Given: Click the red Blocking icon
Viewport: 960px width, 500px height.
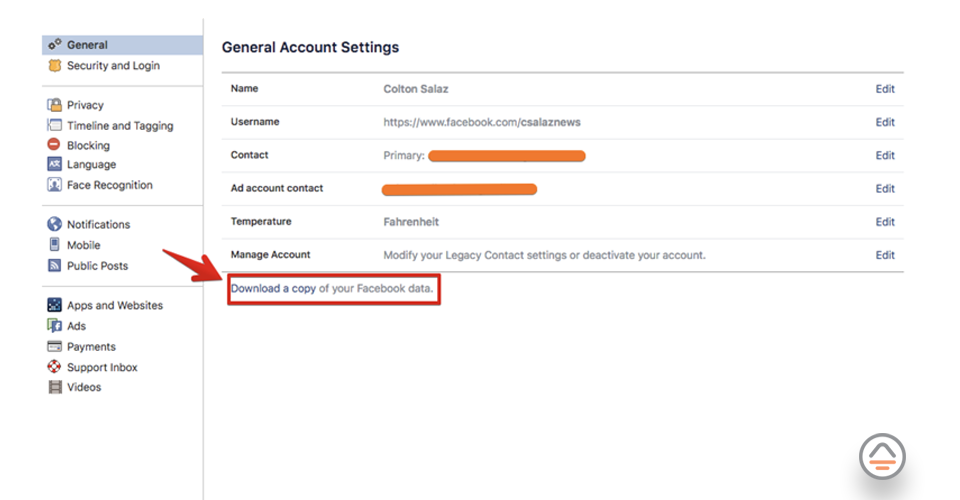Looking at the screenshot, I should pos(54,144).
